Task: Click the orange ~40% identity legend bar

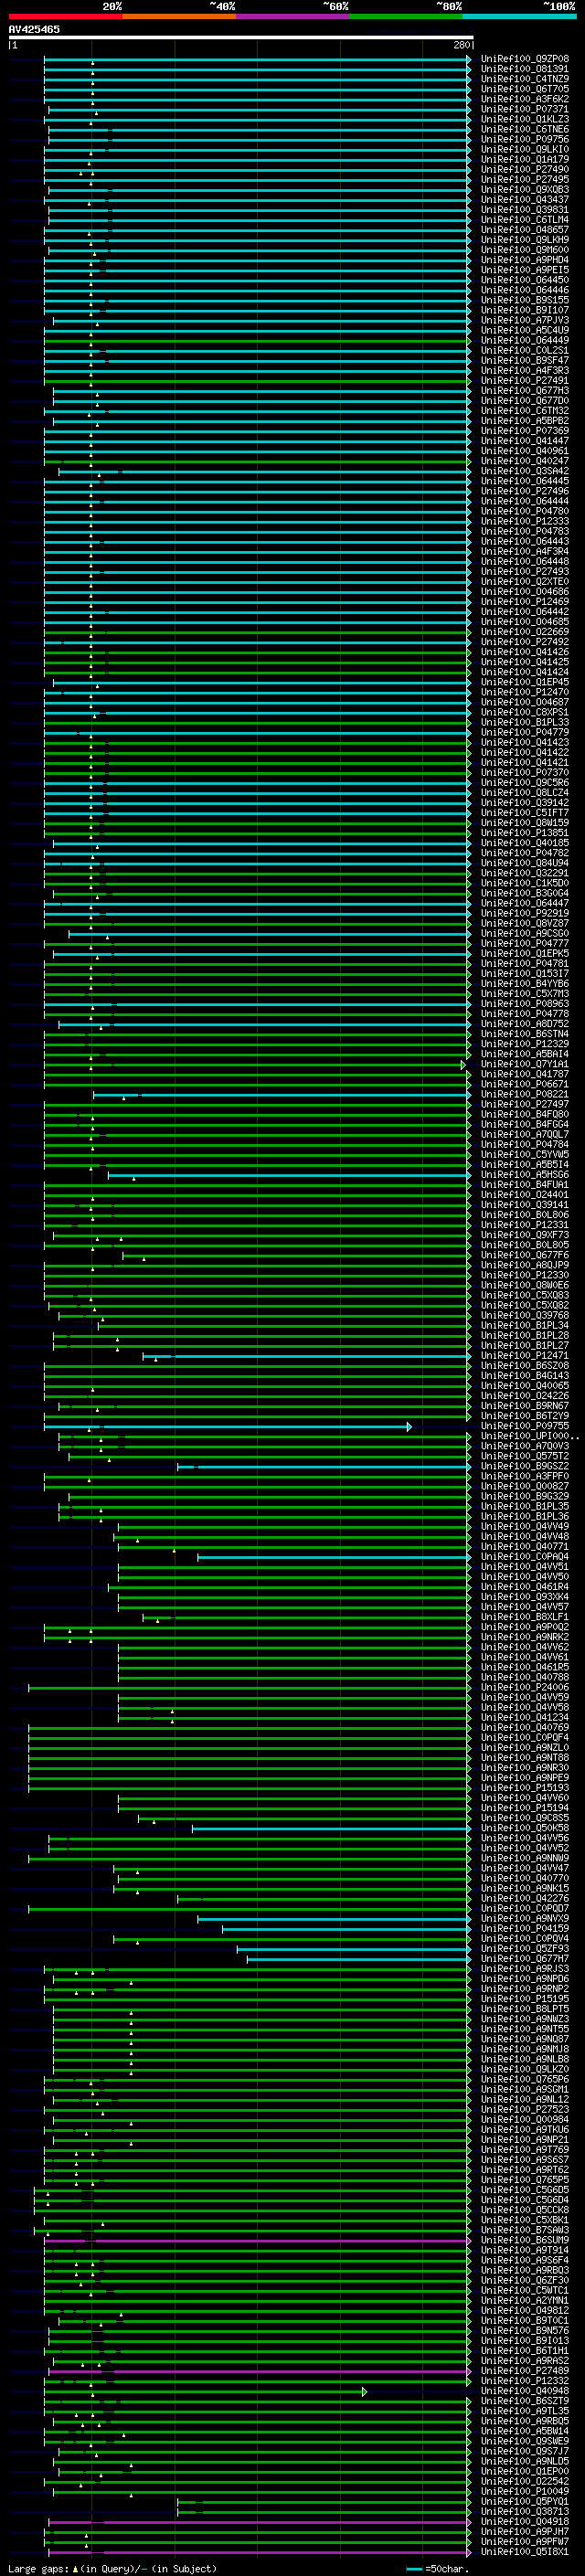Action: pyautogui.click(x=179, y=16)
